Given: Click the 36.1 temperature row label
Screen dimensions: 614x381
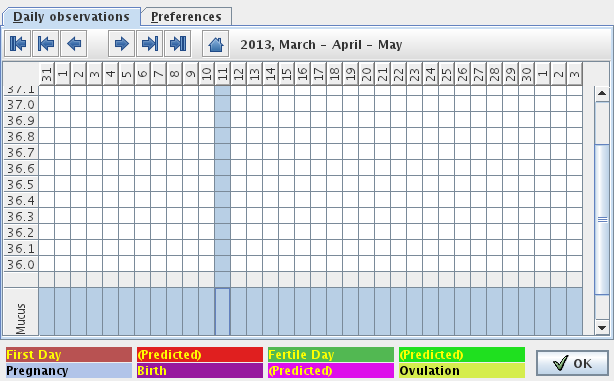Looking at the screenshot, I should point(21,248).
